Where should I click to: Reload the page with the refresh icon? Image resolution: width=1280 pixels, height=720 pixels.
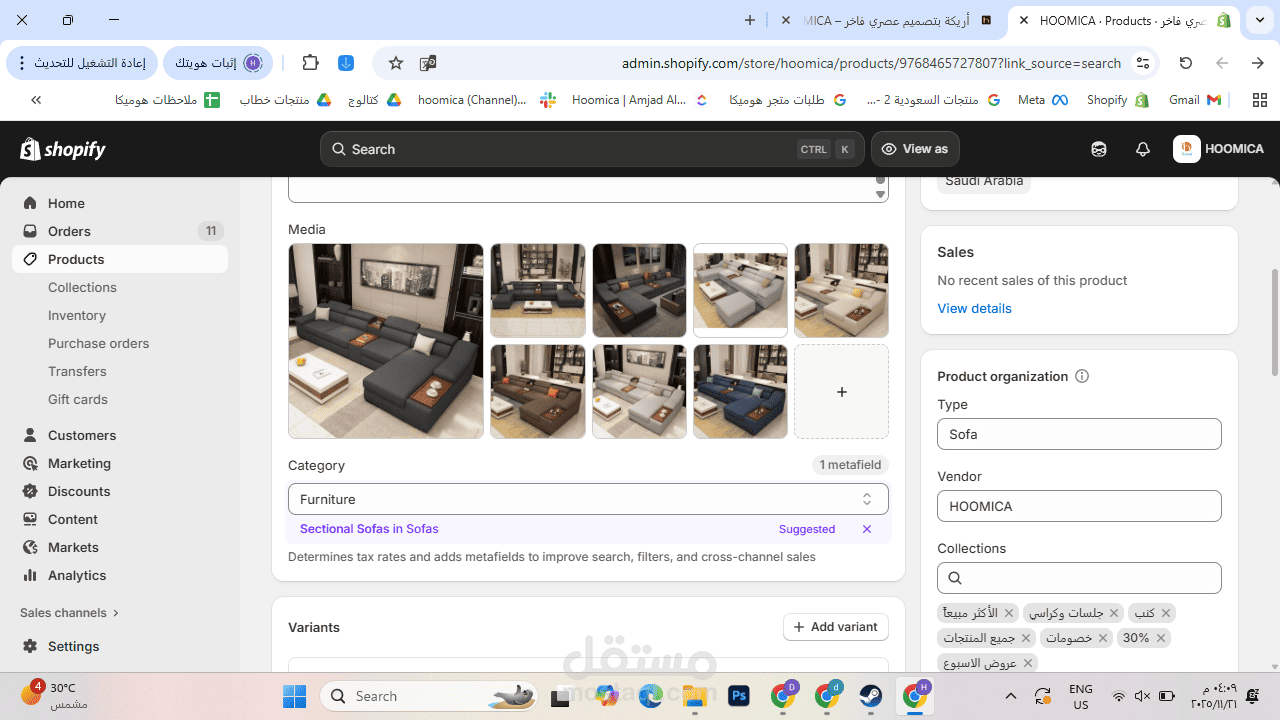click(x=1186, y=63)
